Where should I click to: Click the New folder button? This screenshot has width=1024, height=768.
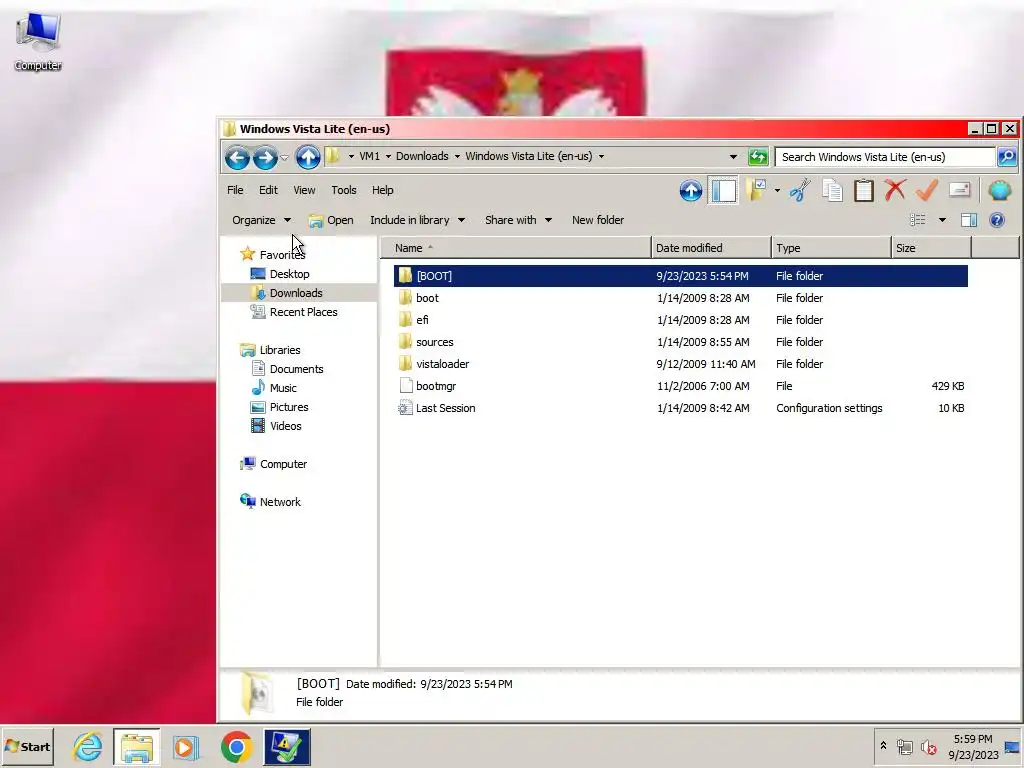point(598,220)
